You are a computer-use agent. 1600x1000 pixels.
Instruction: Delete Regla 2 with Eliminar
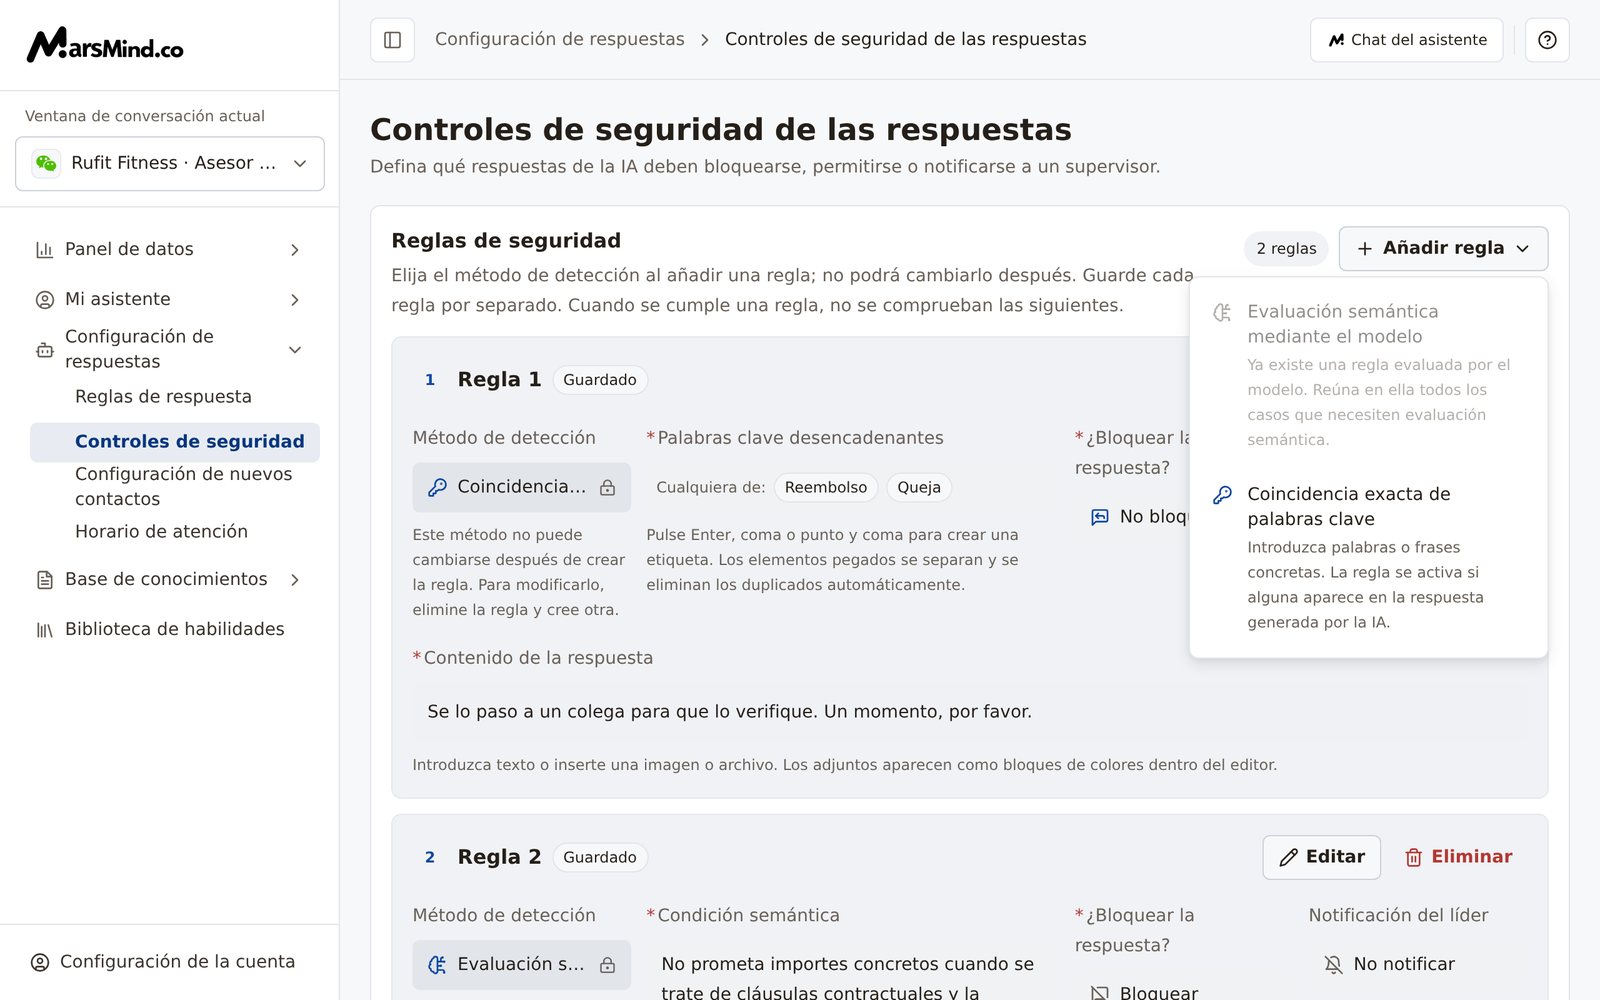click(x=1458, y=857)
